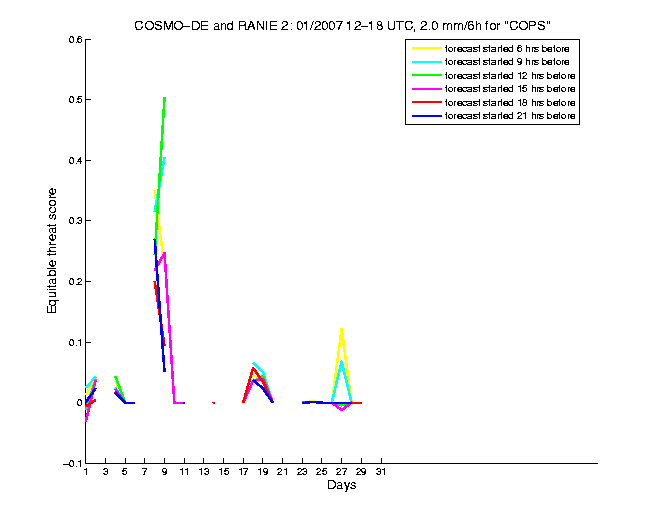Click the blue legend line for 21 hrs forecast
Viewport: 660px width, 520px height.
point(424,117)
